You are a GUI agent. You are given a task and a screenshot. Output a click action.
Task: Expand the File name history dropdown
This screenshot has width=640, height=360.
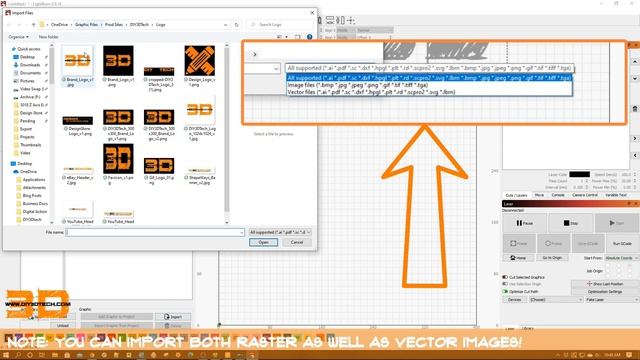[241, 232]
